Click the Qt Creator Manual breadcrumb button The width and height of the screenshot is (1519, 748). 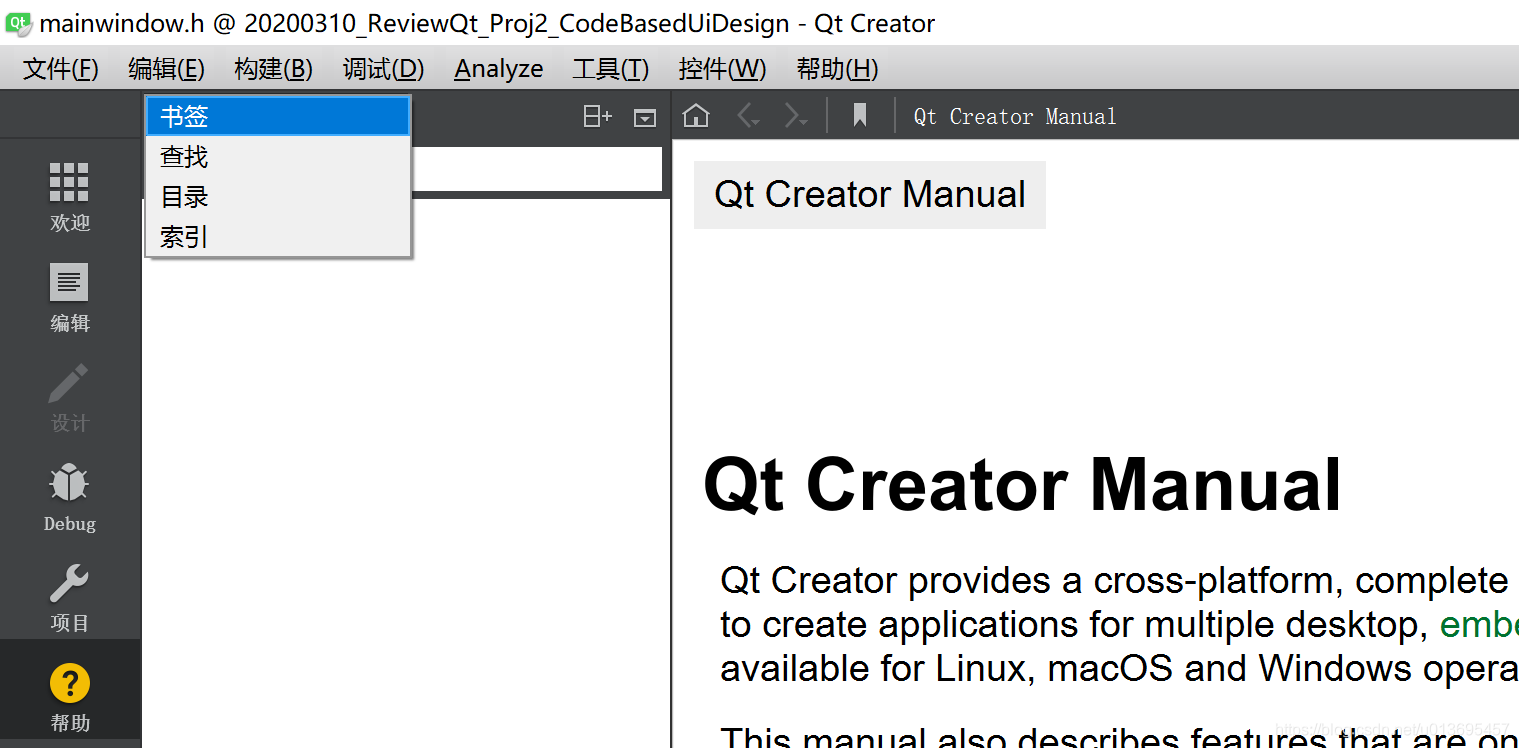coord(870,195)
